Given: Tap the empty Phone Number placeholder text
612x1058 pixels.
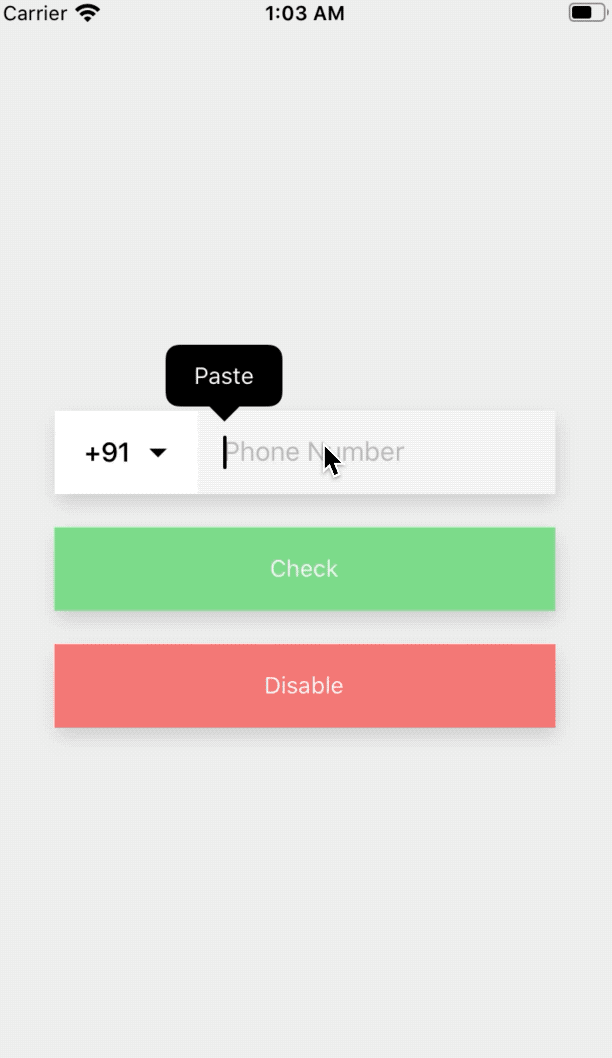Looking at the screenshot, I should pos(313,452).
